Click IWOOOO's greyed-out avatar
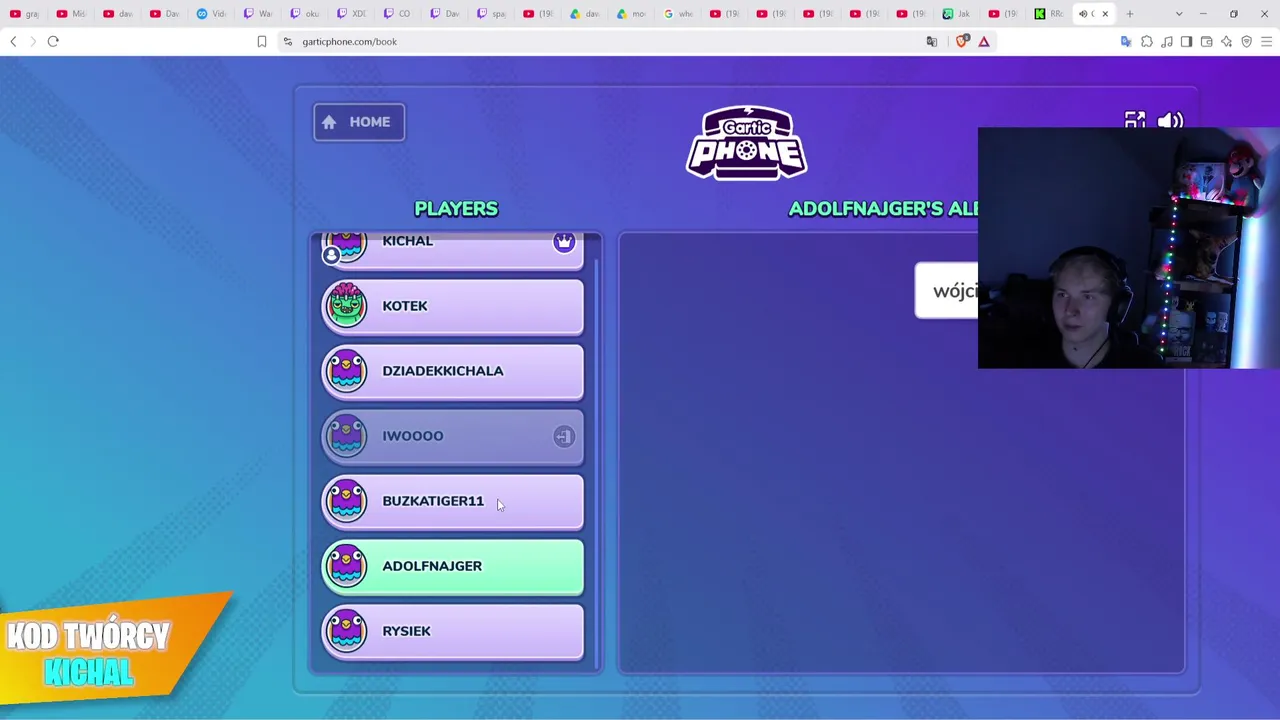The image size is (1280, 720). (x=346, y=436)
